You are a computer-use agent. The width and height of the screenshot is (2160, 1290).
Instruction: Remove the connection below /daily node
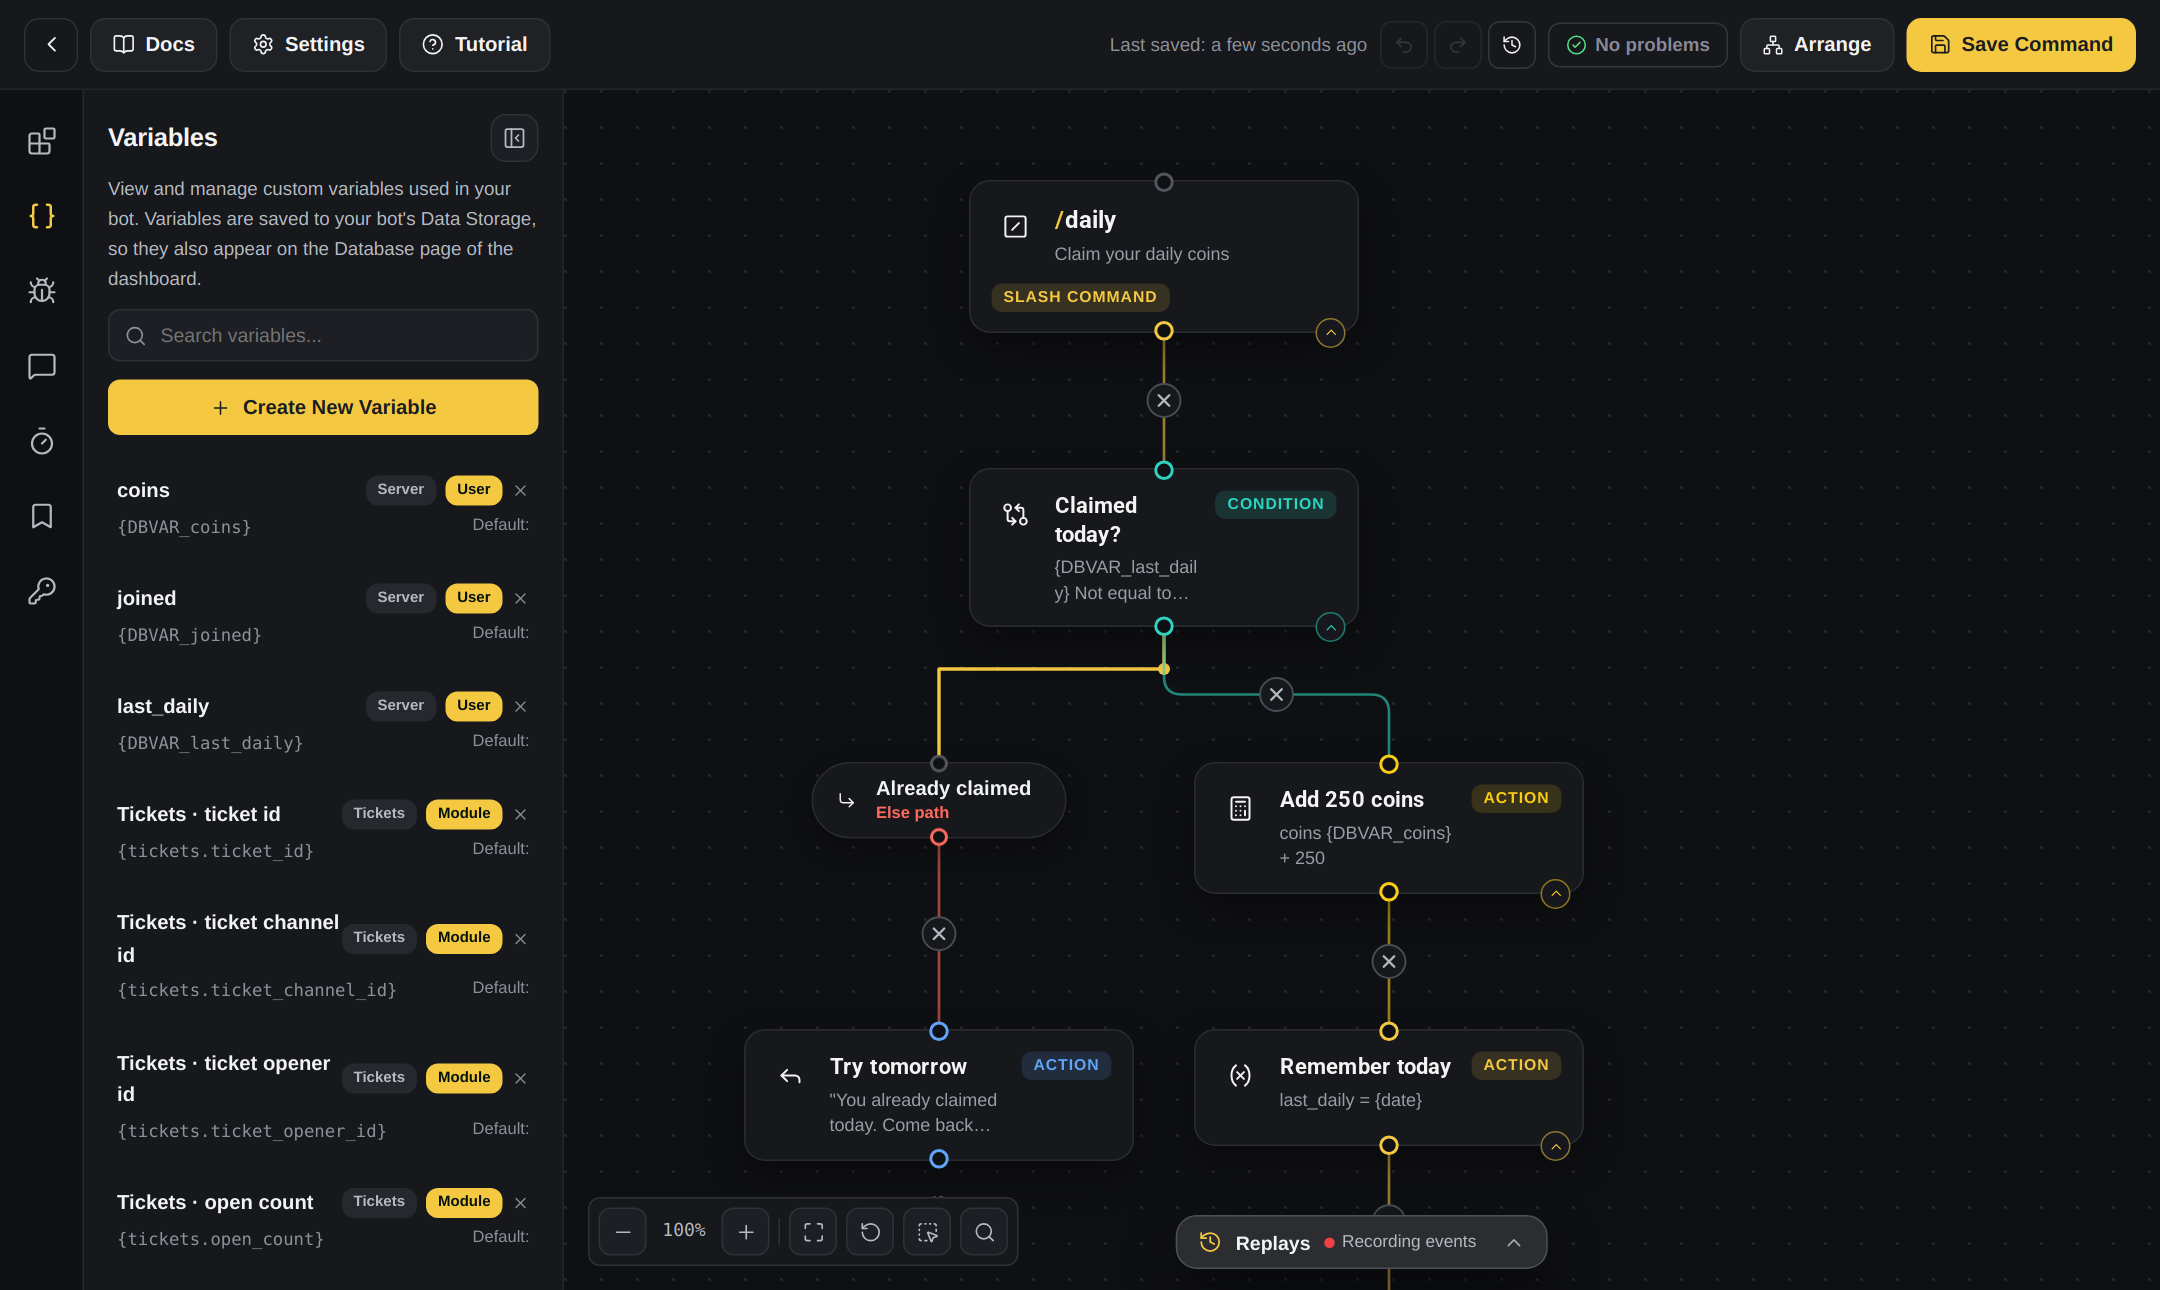(x=1164, y=401)
